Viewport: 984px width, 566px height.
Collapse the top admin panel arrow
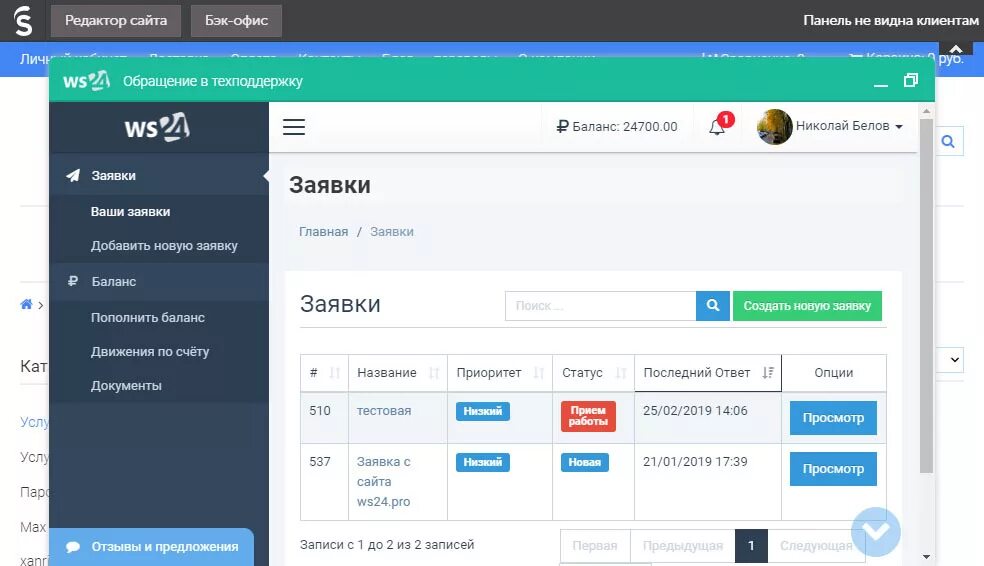tap(956, 49)
